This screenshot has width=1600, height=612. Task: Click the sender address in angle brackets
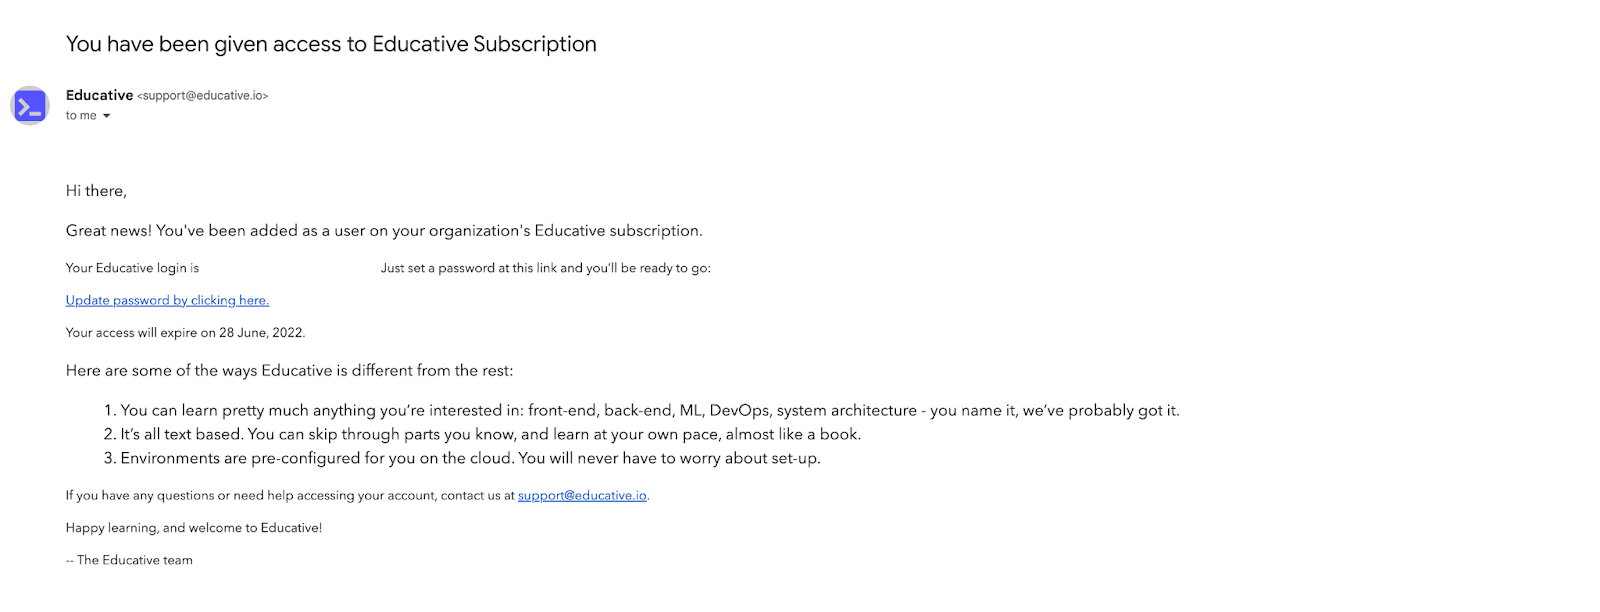[x=203, y=96]
